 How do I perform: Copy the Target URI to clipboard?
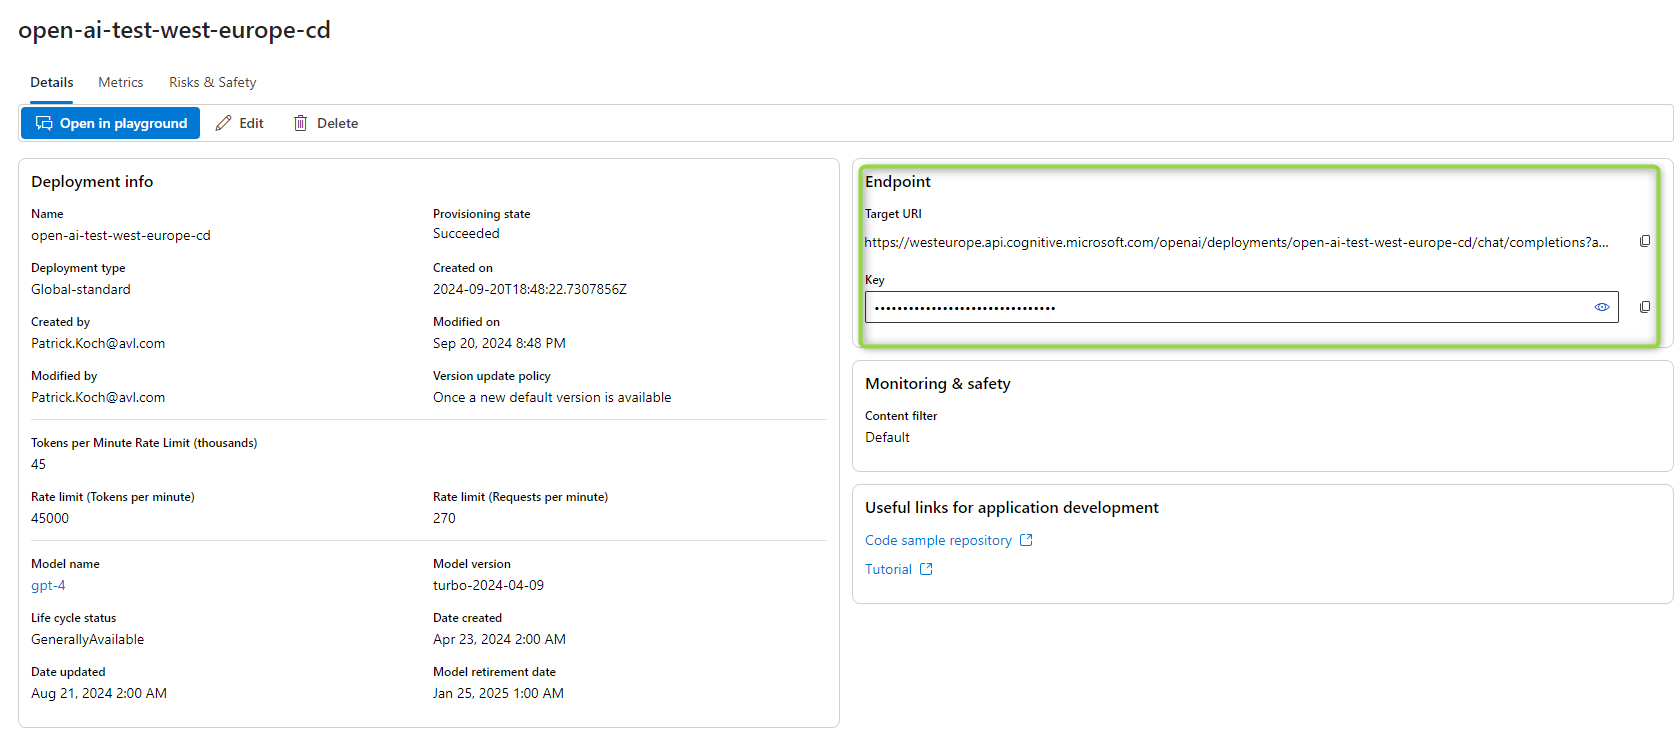coord(1645,241)
